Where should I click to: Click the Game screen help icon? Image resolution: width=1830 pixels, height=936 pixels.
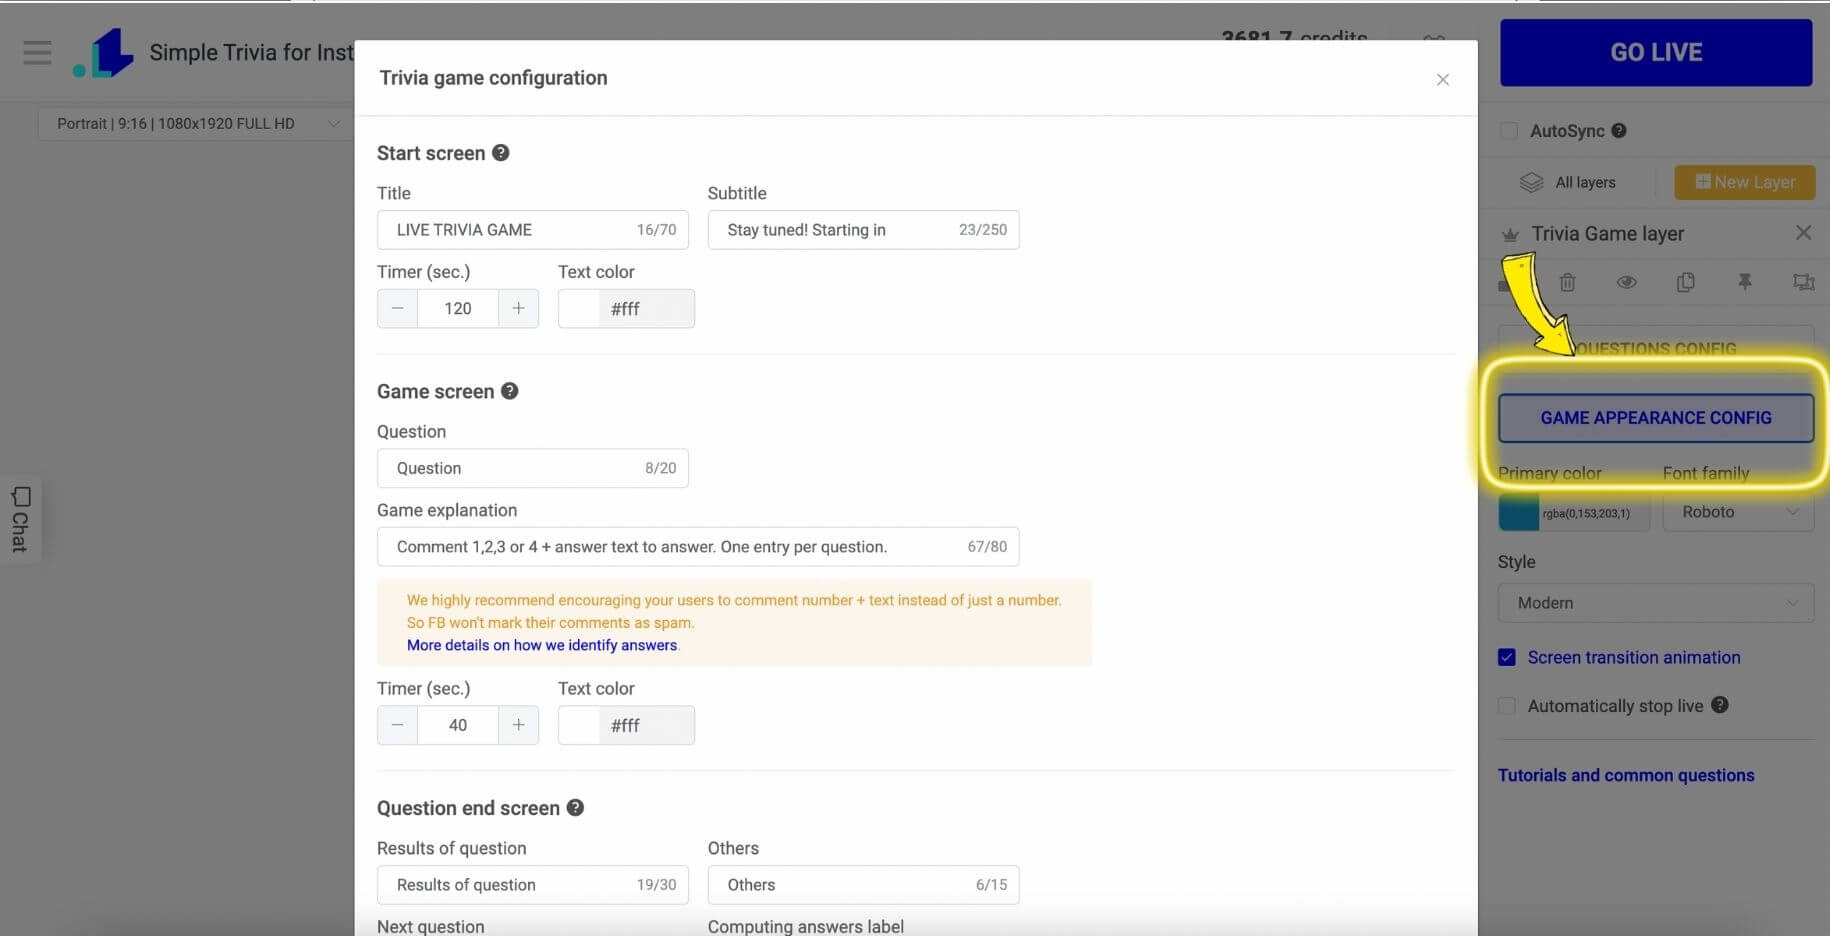click(x=510, y=391)
